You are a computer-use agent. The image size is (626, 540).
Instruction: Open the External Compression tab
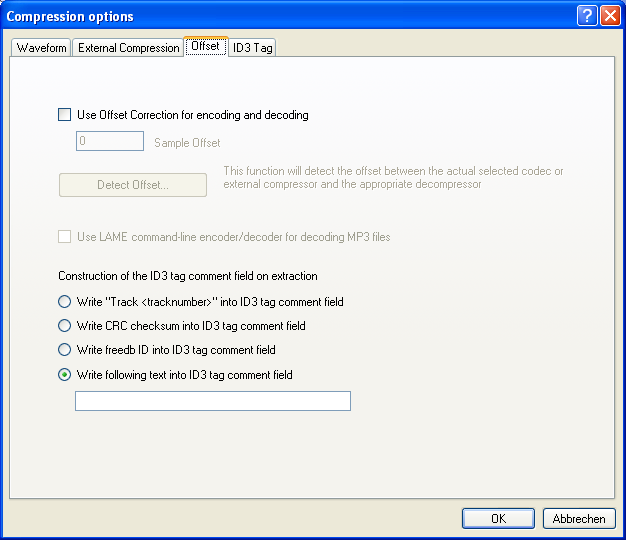tap(128, 48)
